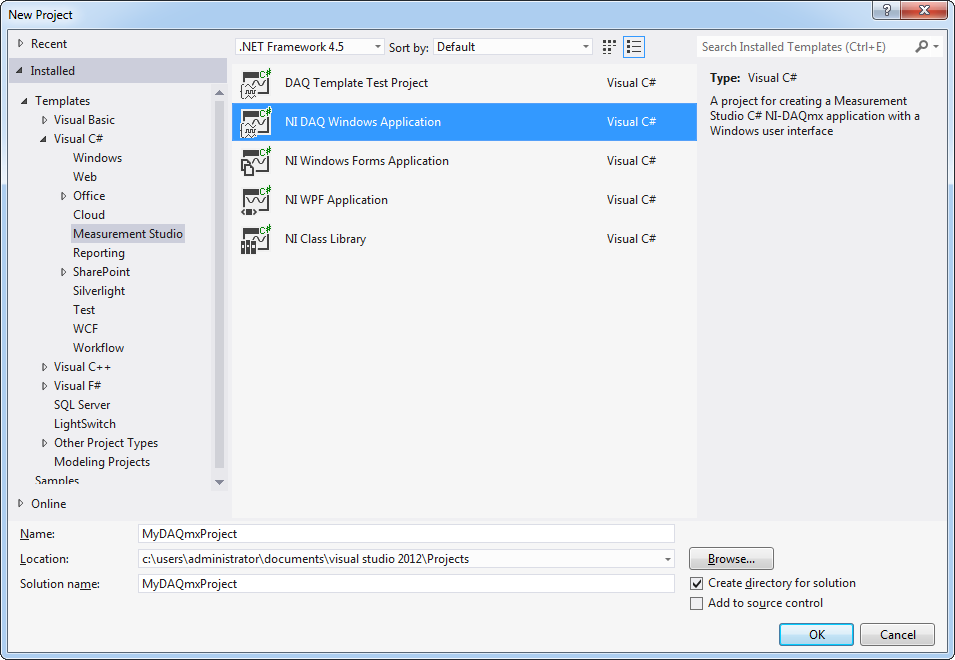This screenshot has height=660, width=955.
Task: Switch to medium icons list view
Action: tap(634, 47)
